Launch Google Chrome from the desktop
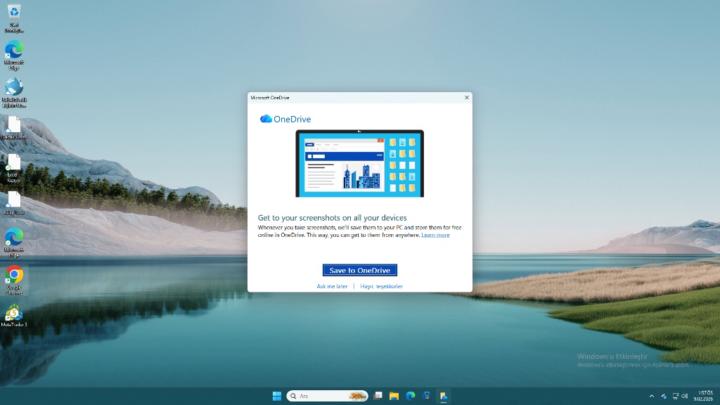This screenshot has height=405, width=720. click(x=14, y=281)
